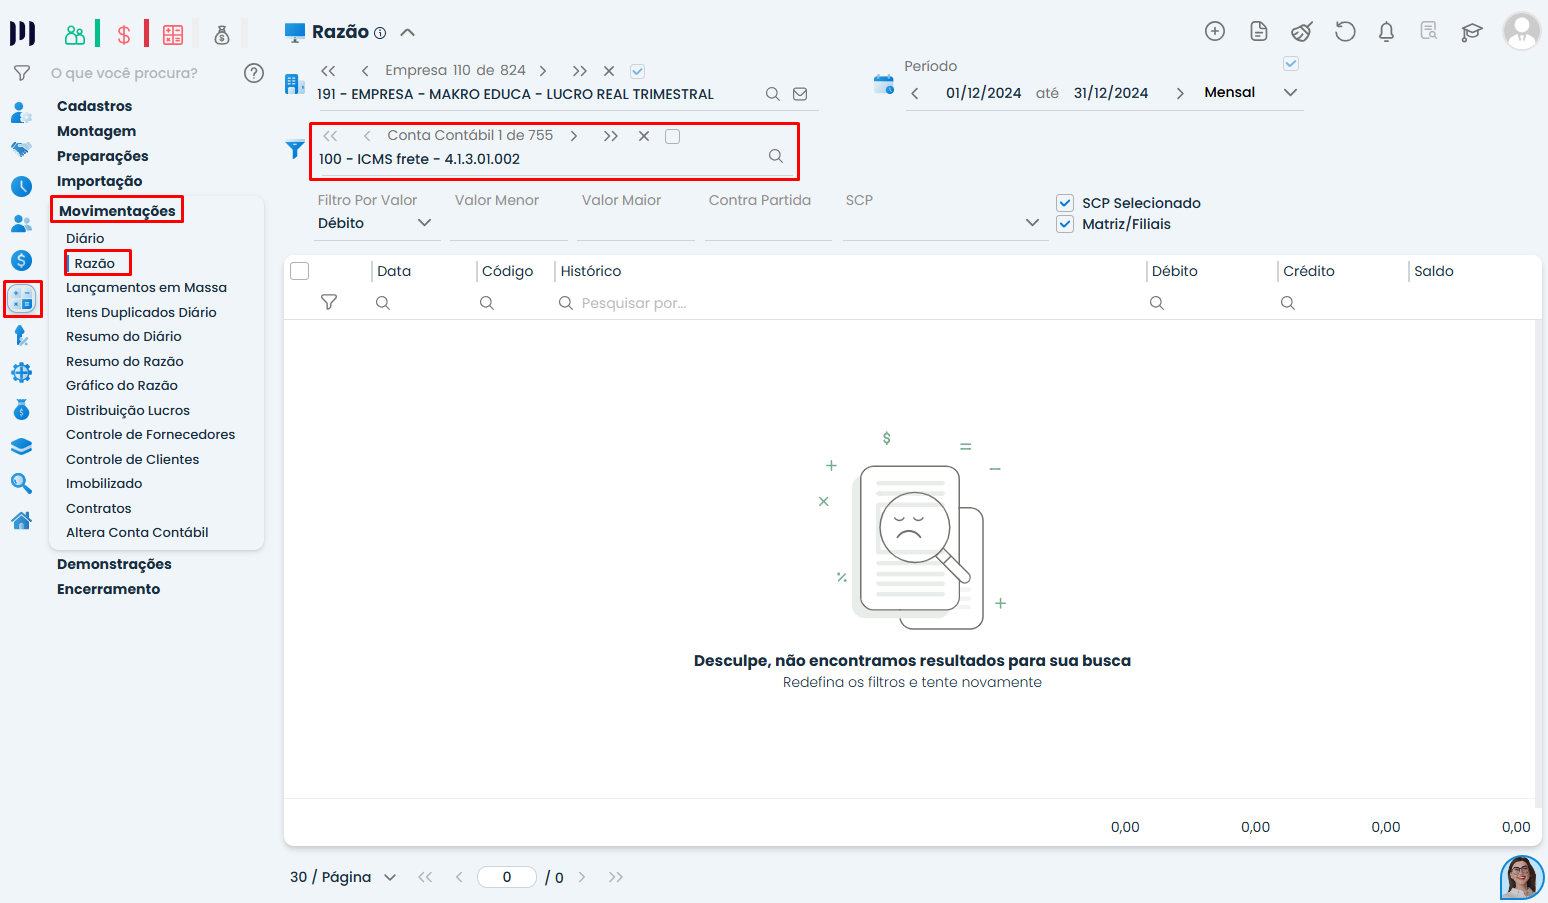This screenshot has height=903, width=1548.
Task: Click the plus circle icon in top bar
Action: coord(1215,31)
